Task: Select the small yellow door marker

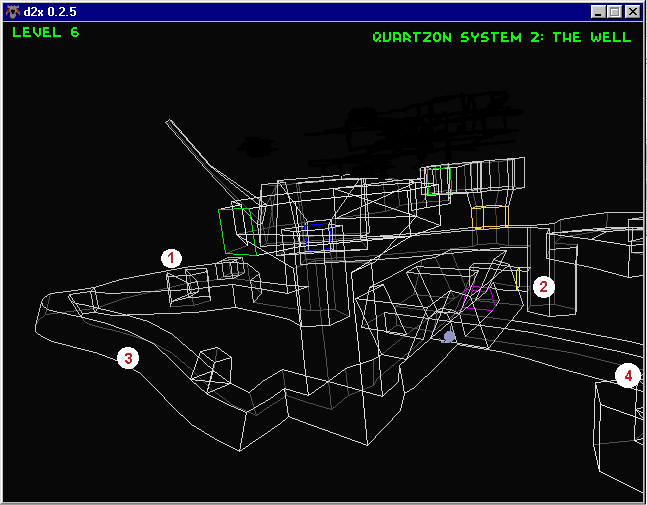Action: click(x=518, y=278)
